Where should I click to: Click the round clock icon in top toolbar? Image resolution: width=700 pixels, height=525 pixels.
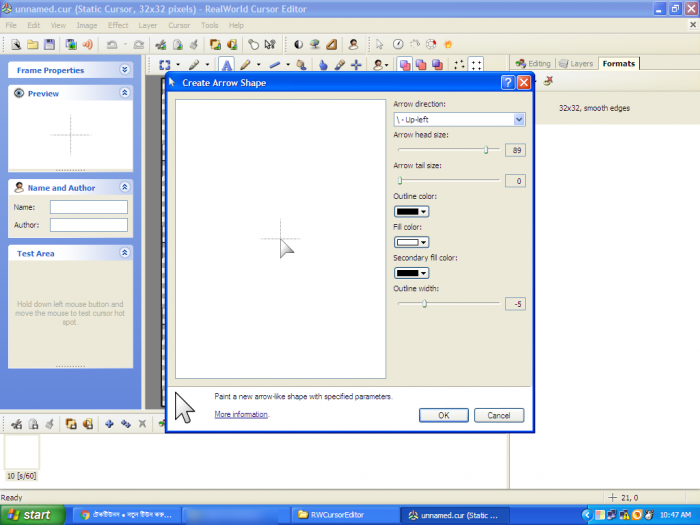398,44
